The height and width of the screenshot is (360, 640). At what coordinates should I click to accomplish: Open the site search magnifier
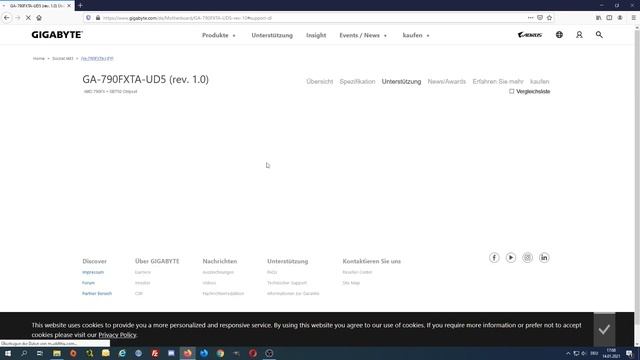tap(599, 35)
